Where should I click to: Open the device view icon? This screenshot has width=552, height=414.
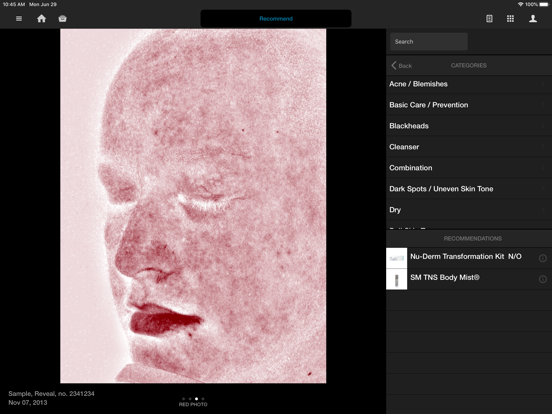(x=489, y=19)
